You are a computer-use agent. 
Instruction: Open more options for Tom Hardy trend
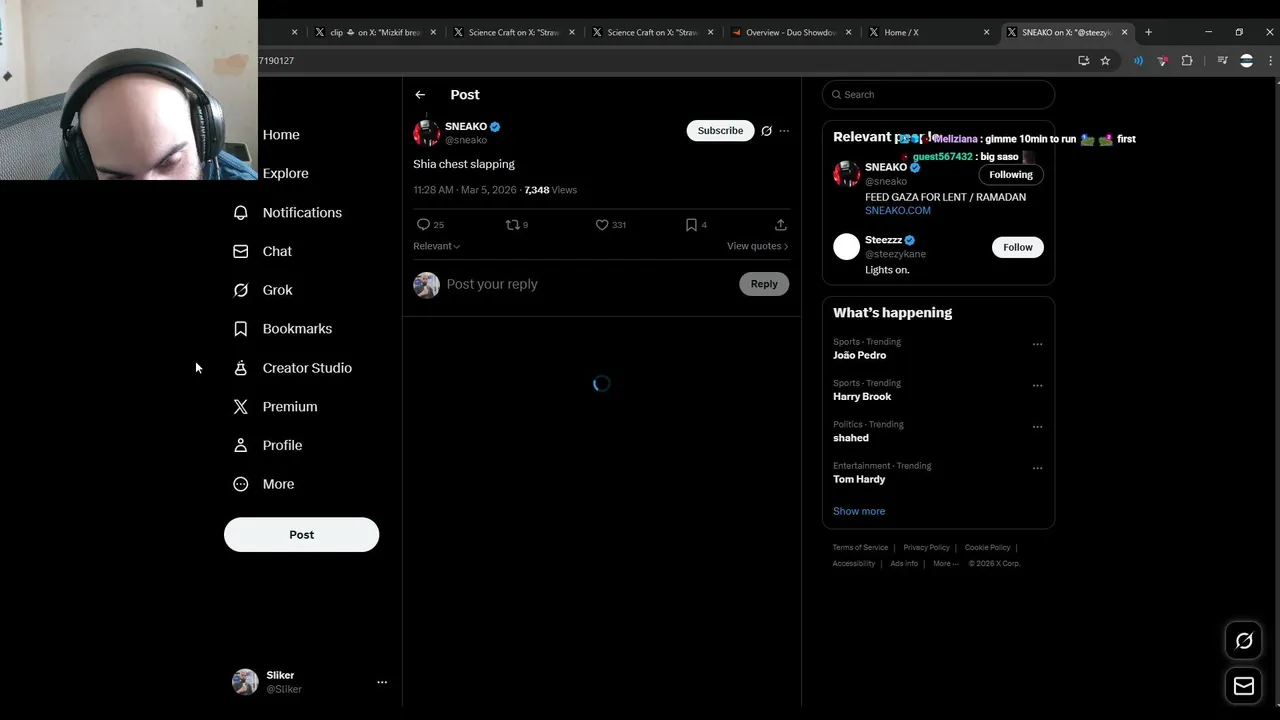(x=1037, y=468)
